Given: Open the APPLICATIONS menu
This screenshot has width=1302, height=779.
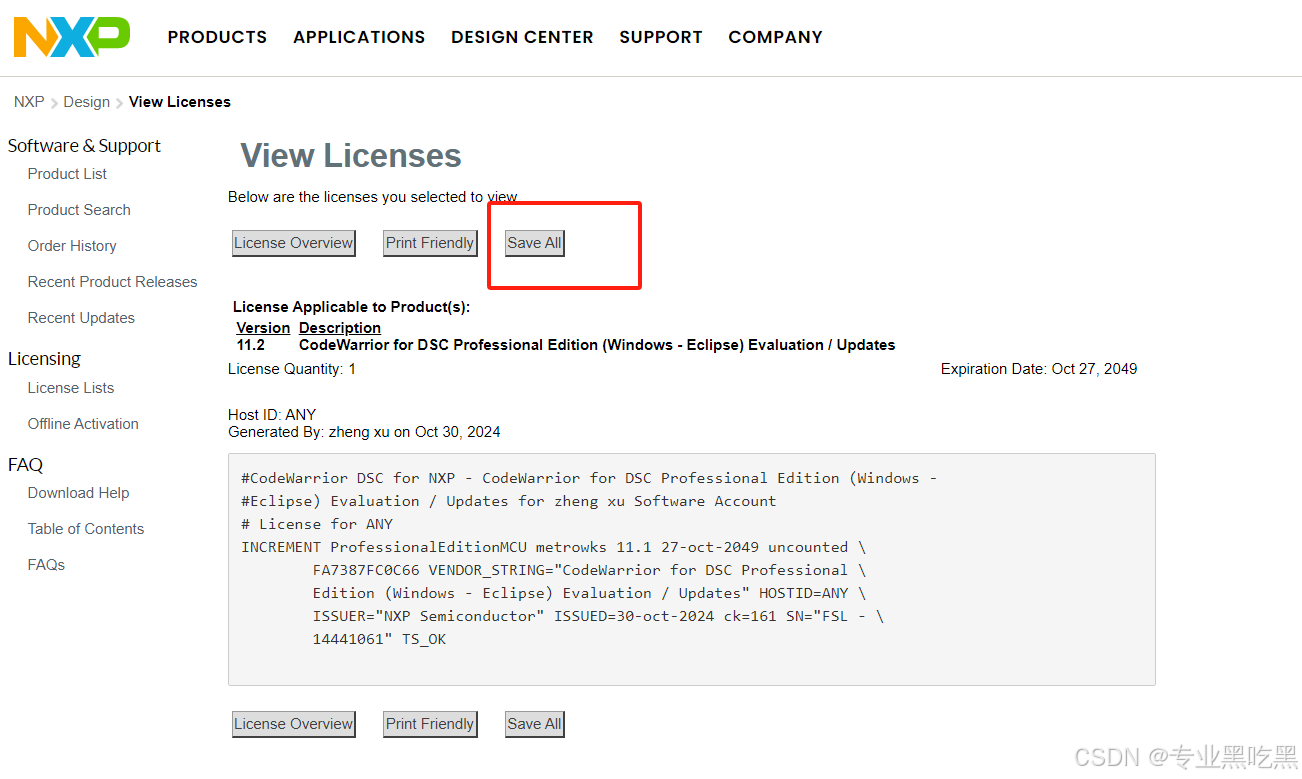Looking at the screenshot, I should coord(359,37).
